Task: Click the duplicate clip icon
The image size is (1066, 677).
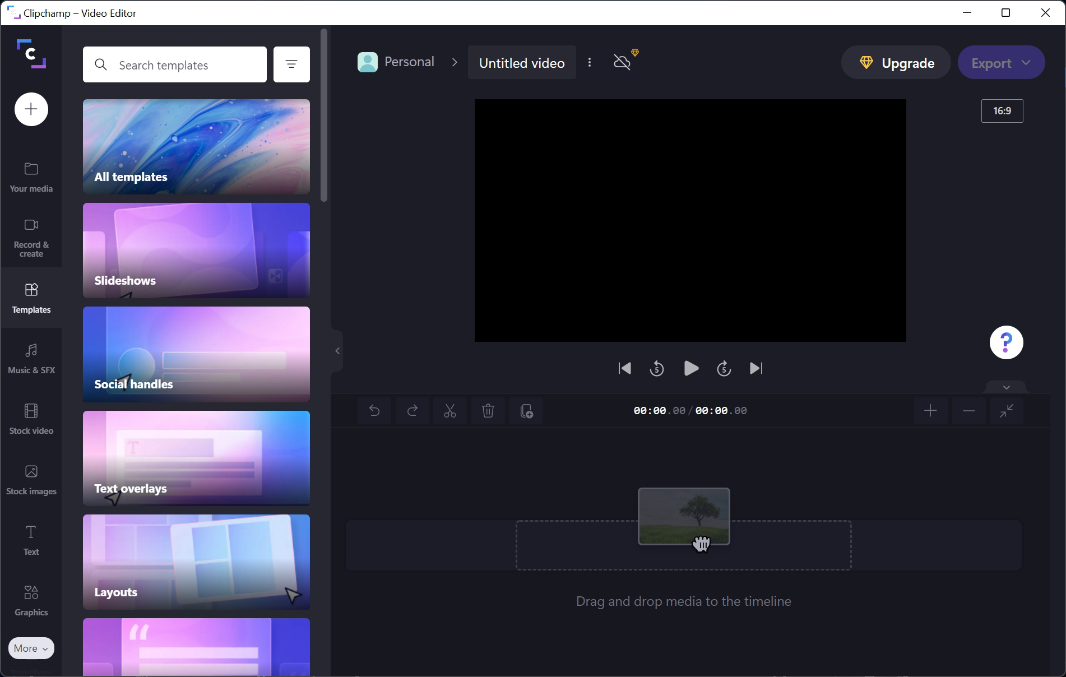Action: 527,411
